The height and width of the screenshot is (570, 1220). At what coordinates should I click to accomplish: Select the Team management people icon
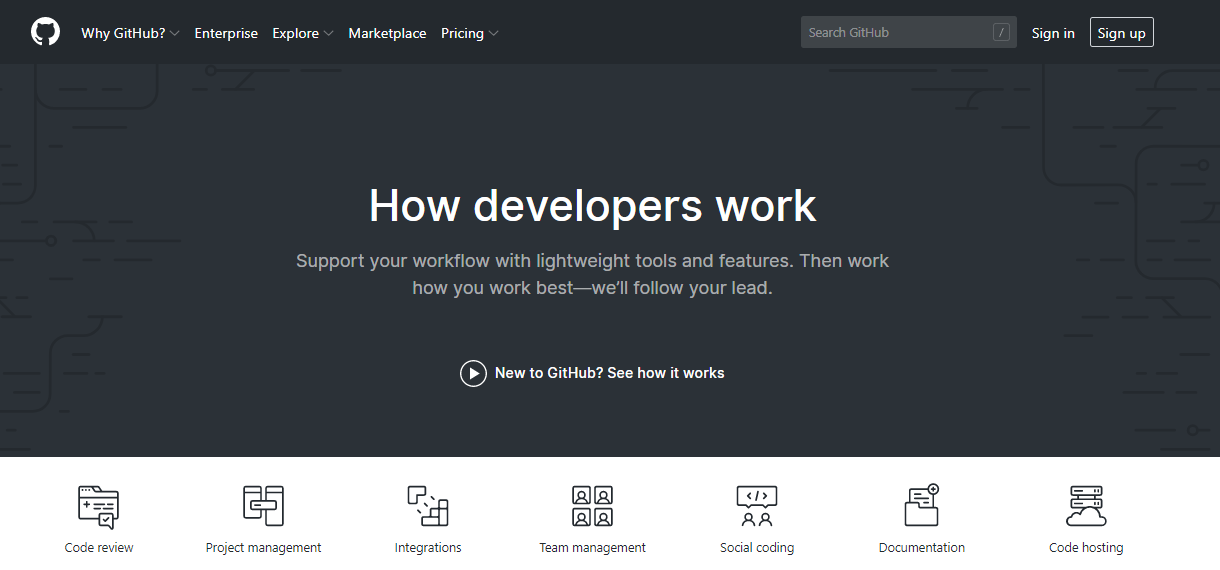coord(592,506)
